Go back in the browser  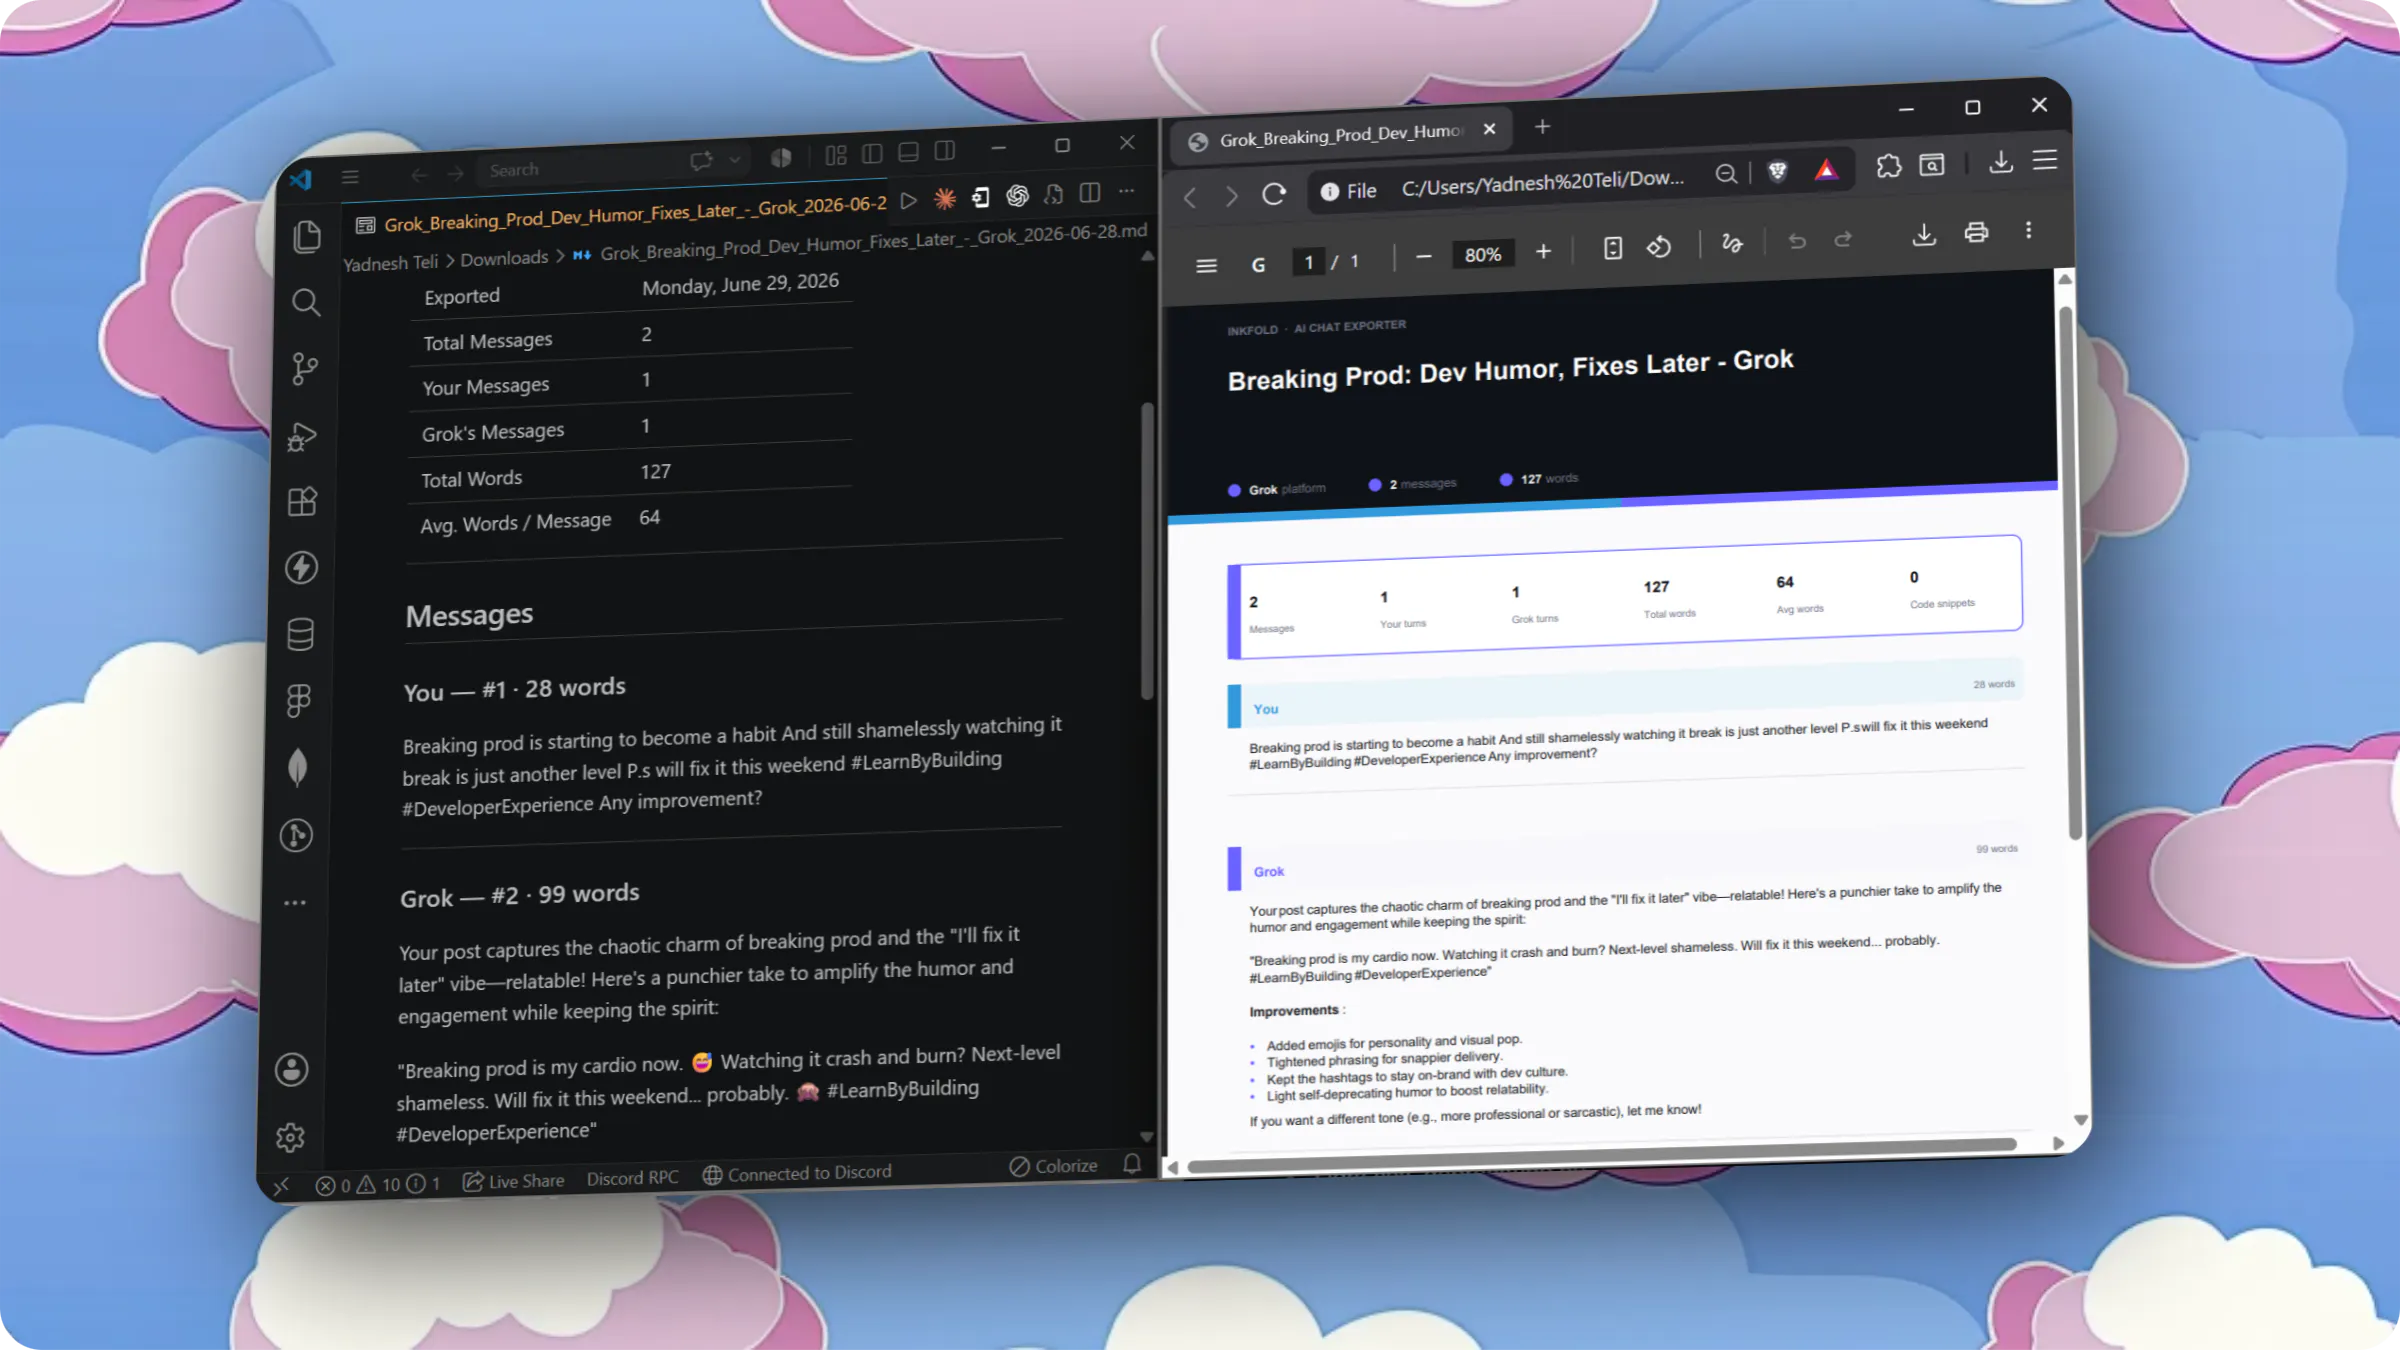(x=1189, y=197)
